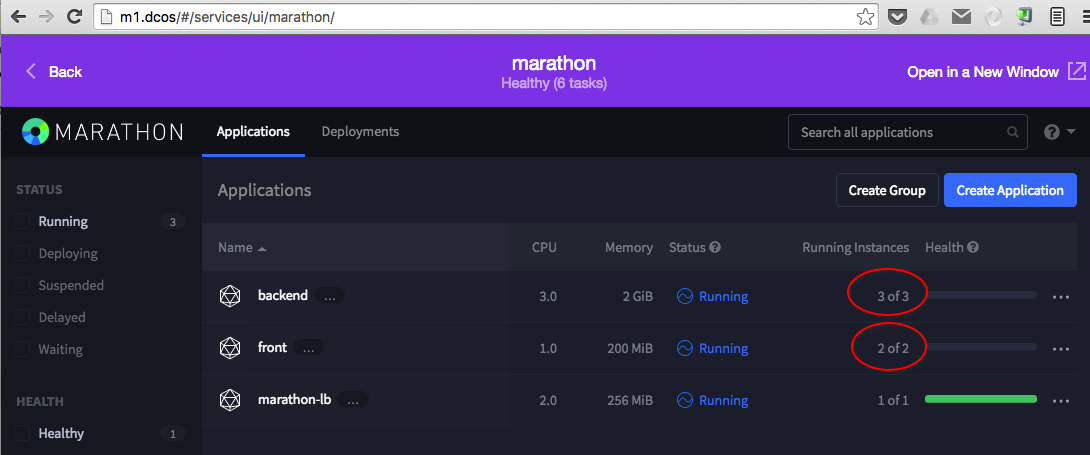Show Status column help tooltip

point(715,247)
